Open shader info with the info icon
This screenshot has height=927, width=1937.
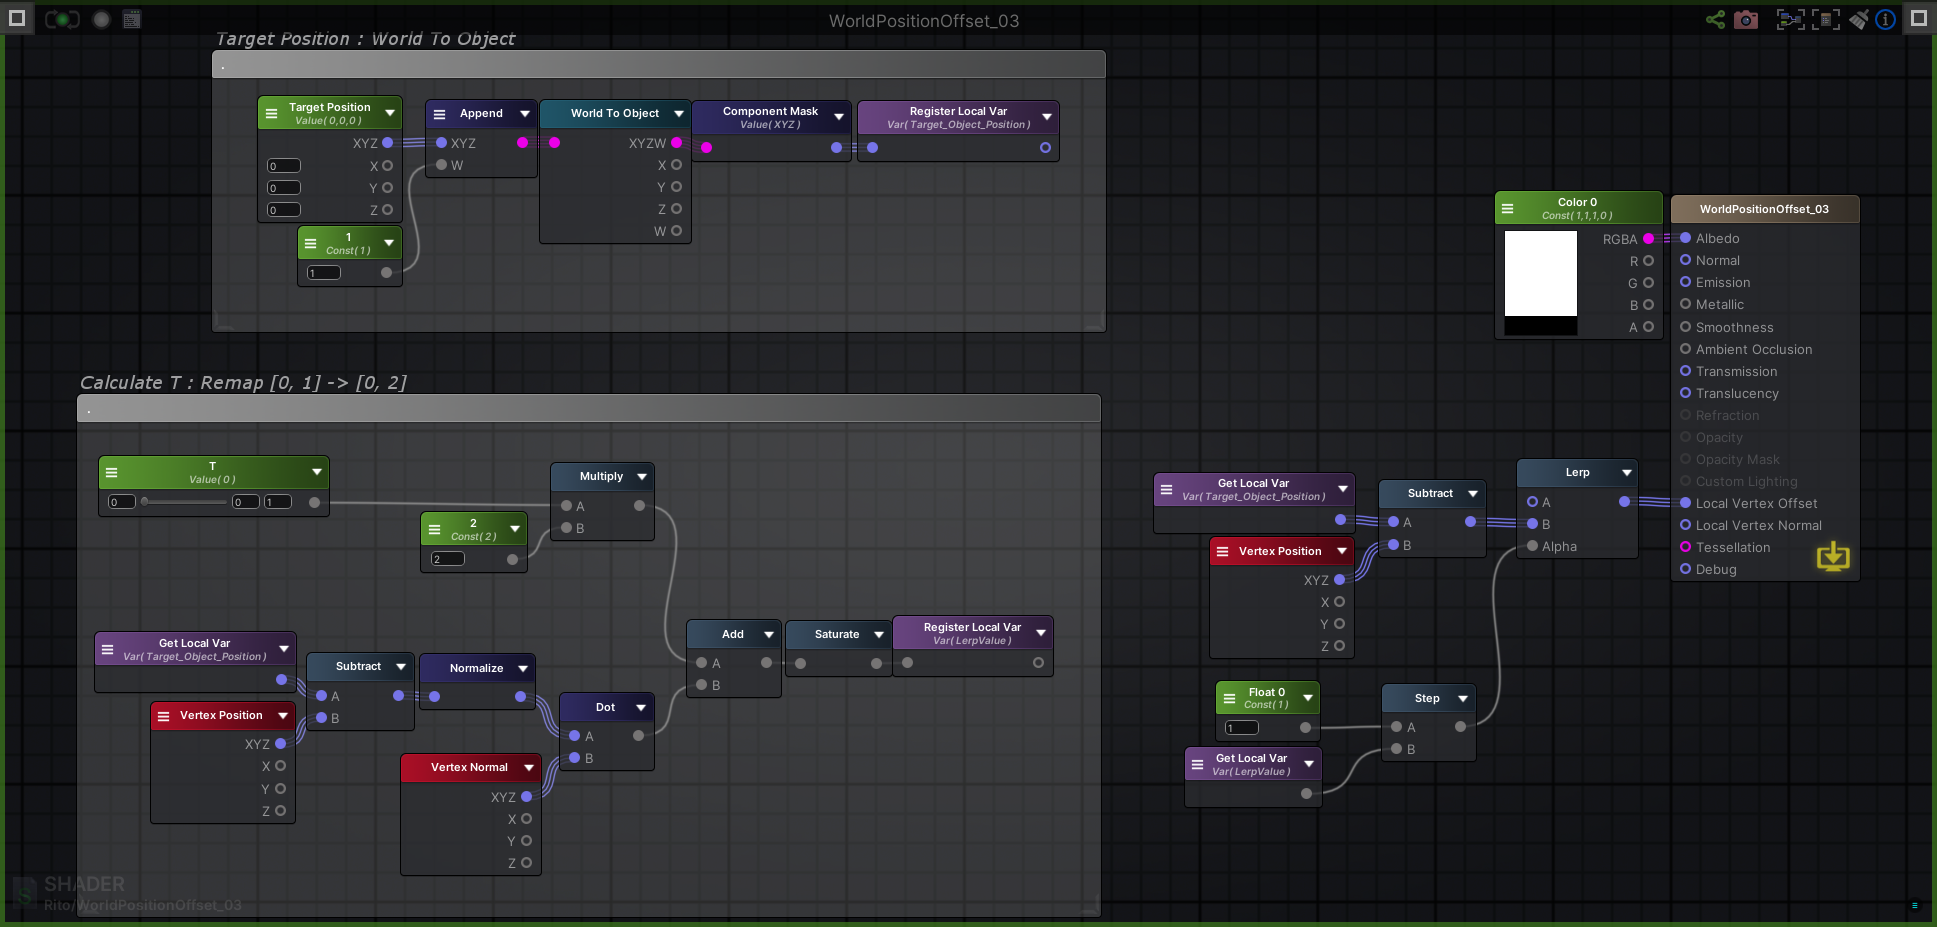coord(1886,19)
